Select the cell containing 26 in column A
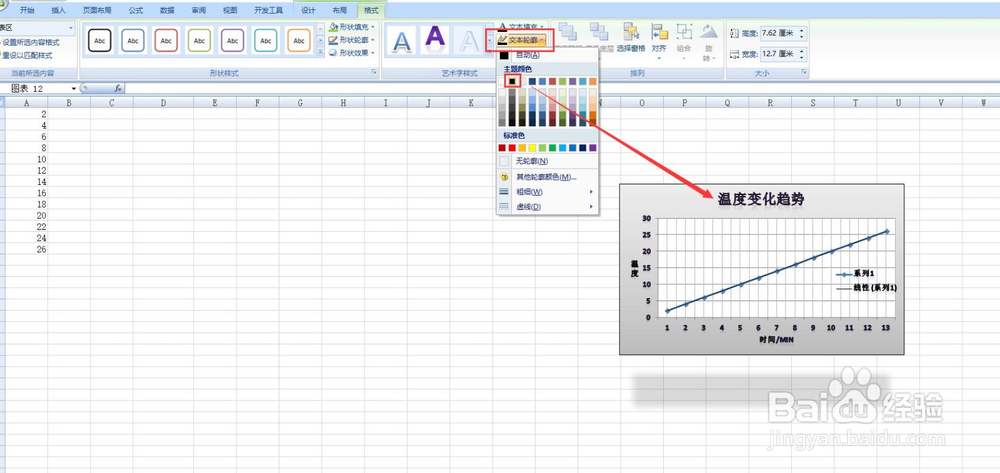 coord(26,249)
